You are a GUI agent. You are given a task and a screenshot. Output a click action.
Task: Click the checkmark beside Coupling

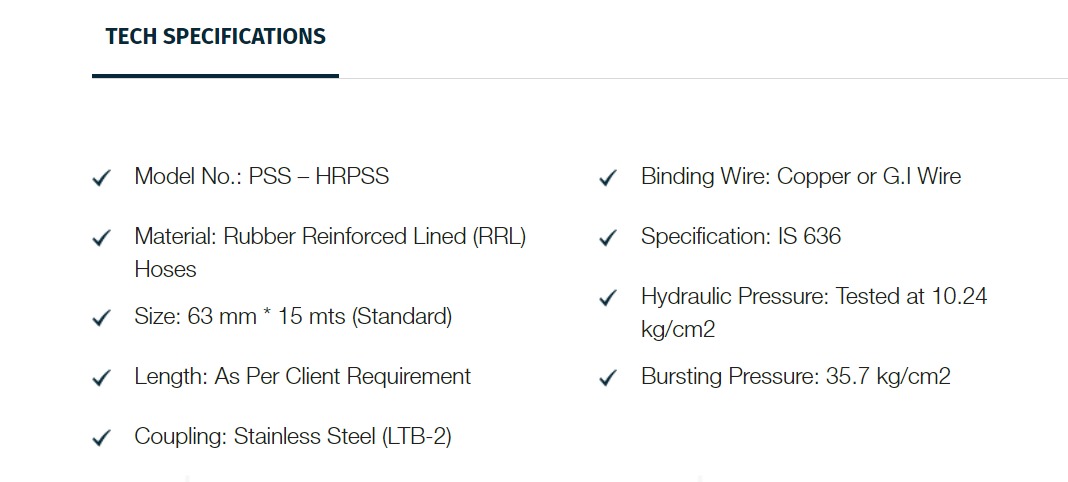[x=101, y=438]
